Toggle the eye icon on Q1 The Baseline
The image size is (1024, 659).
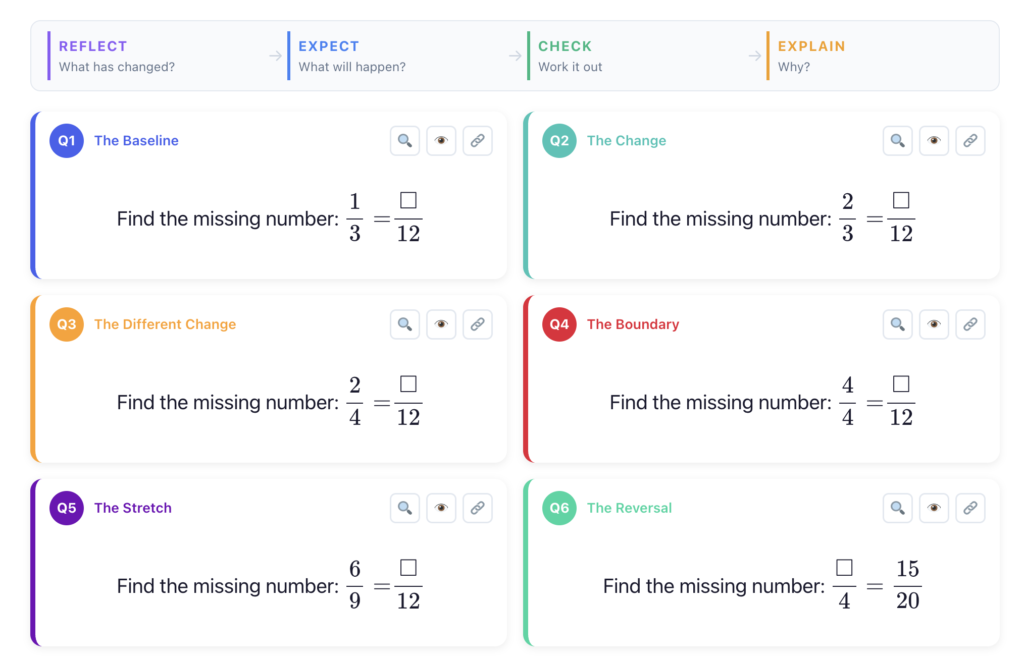441,141
